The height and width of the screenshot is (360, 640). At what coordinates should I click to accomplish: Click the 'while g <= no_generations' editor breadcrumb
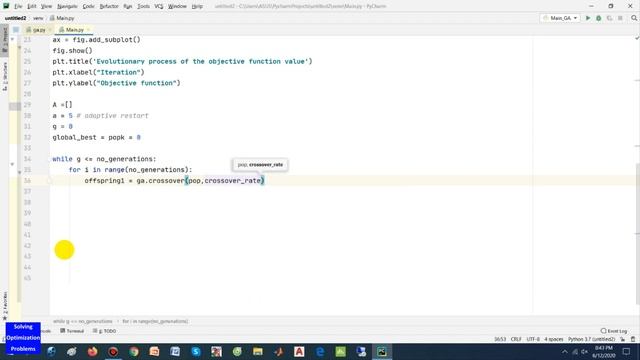(82, 321)
